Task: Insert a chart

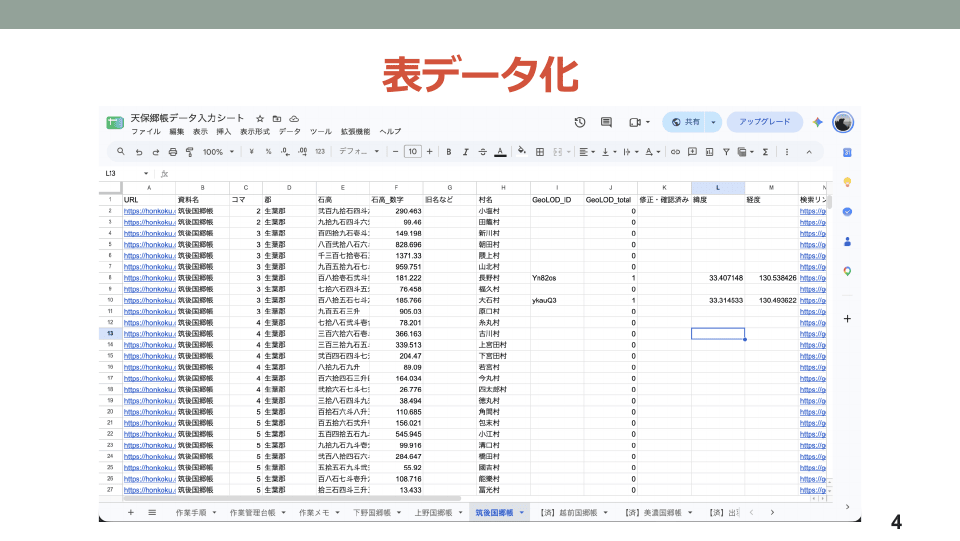Action: [x=709, y=152]
